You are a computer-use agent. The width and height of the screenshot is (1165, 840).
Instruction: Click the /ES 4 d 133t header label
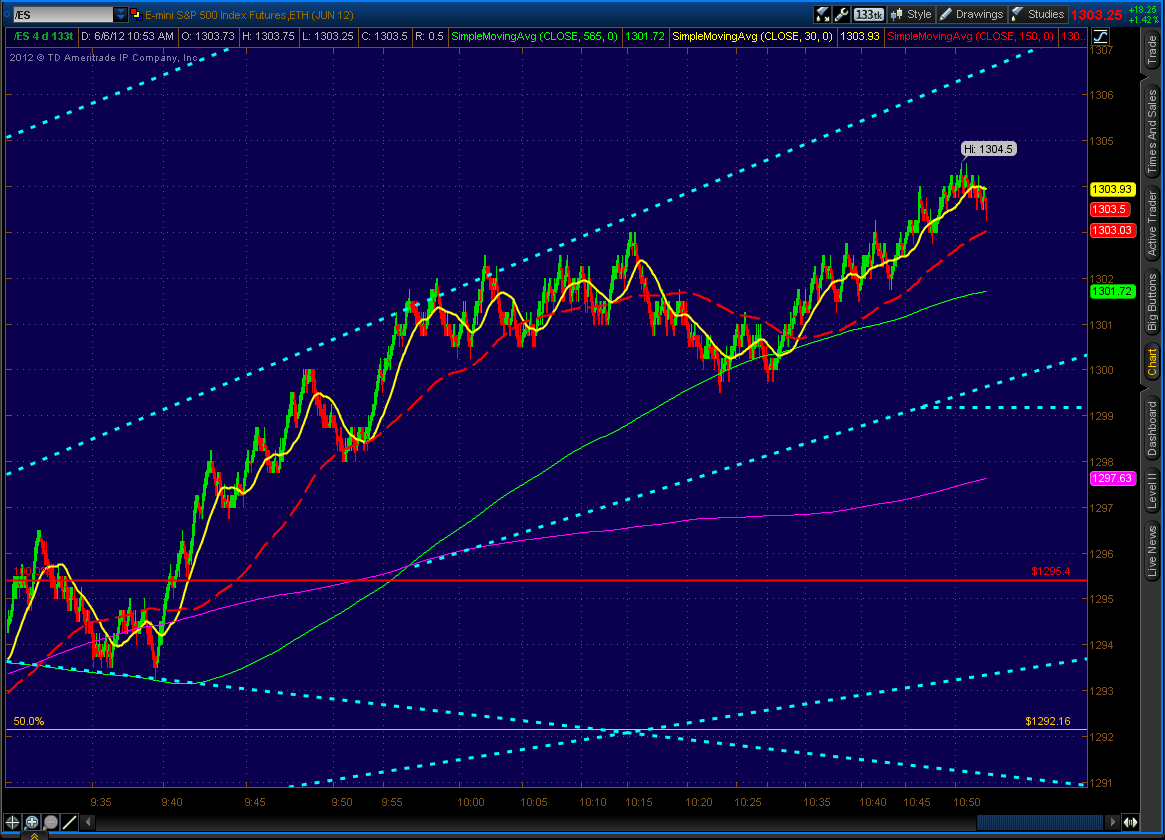[x=43, y=36]
